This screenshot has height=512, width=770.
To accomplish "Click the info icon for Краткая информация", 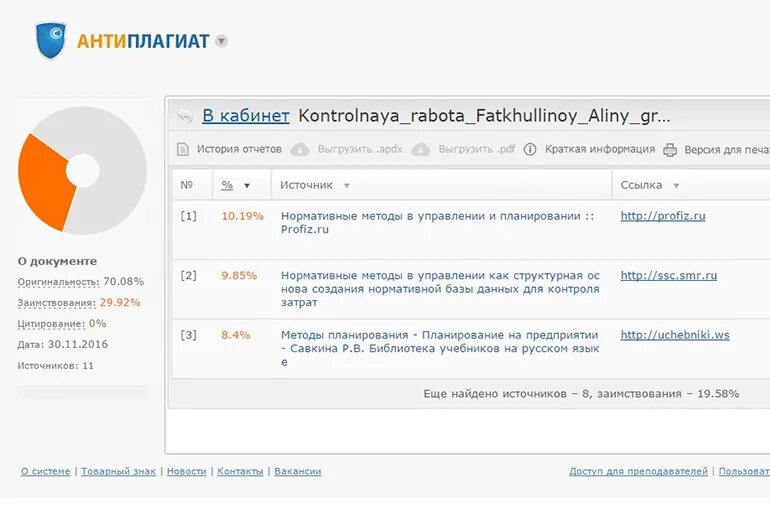I will (530, 149).
